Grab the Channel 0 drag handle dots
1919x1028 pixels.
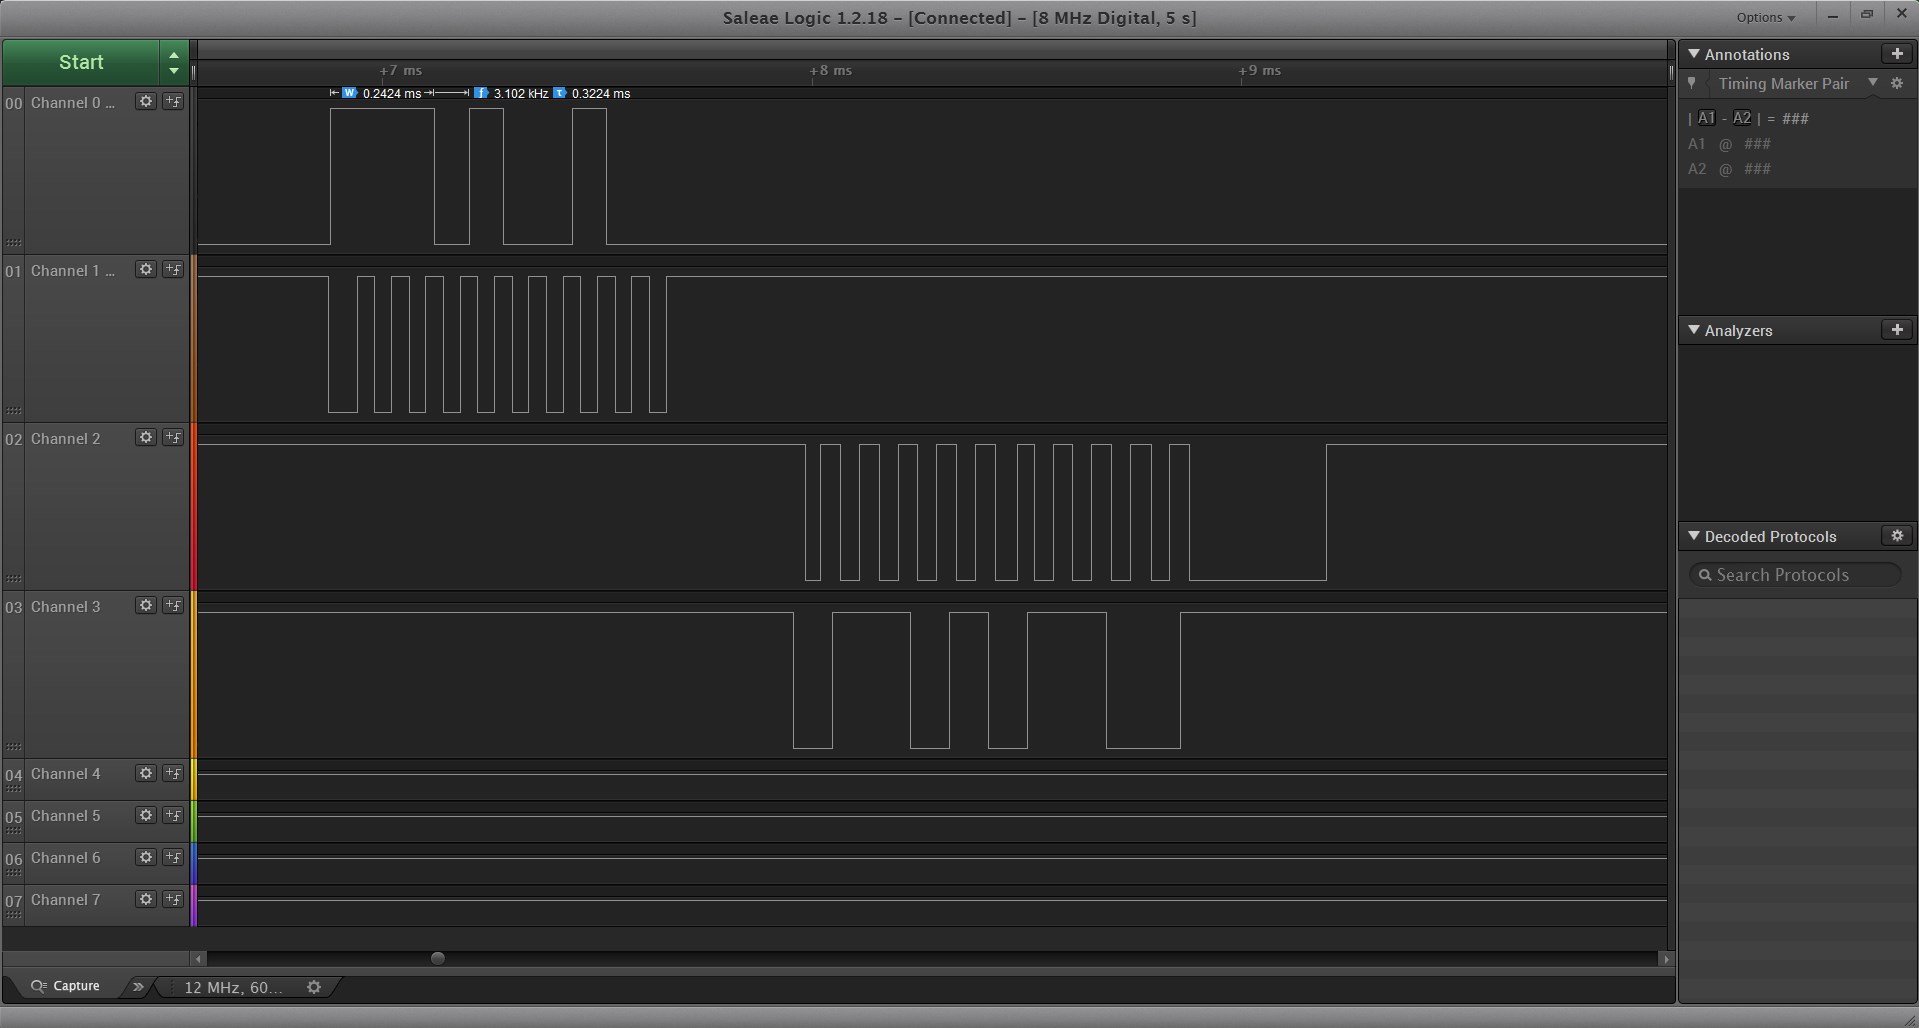coord(13,242)
